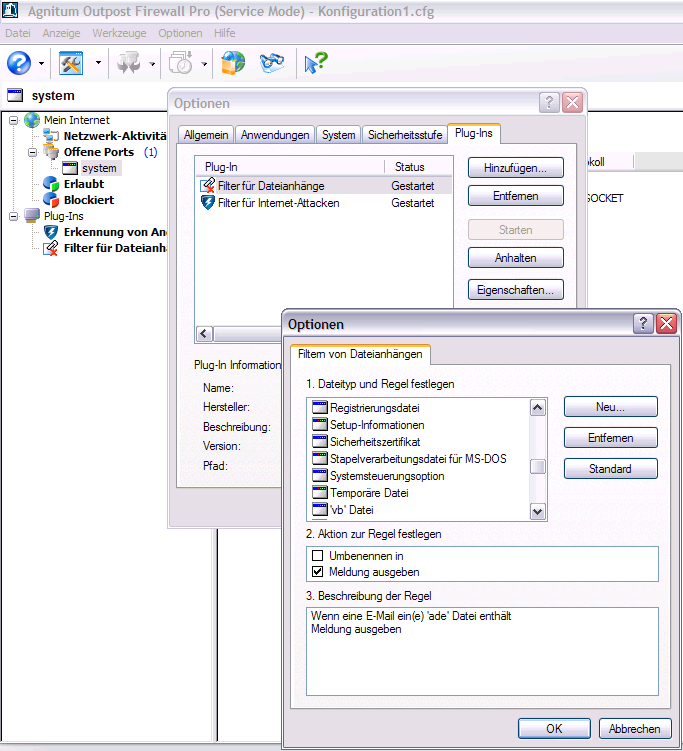Click the file type list scrollbar thumb
Viewport: 683px width, 751px height.
click(537, 466)
